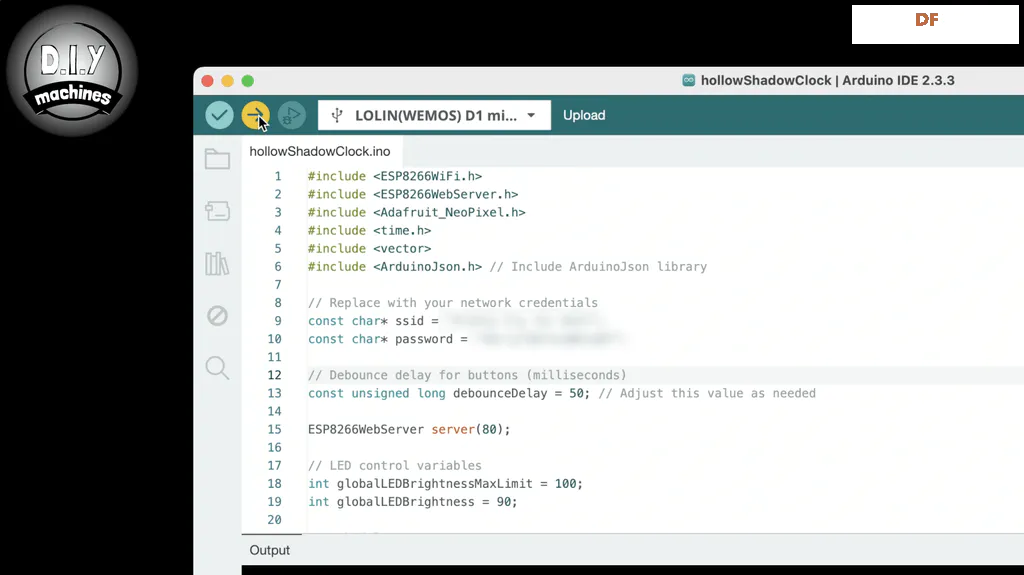Open the Library Manager books icon
1024x575 pixels.
[x=217, y=263]
